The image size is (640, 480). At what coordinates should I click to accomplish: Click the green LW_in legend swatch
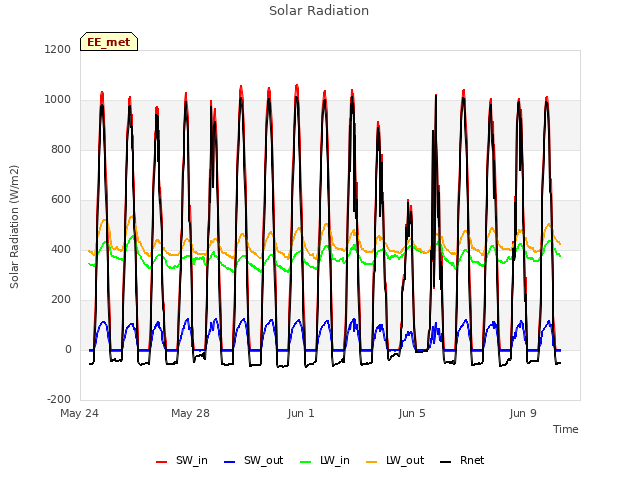305,462
